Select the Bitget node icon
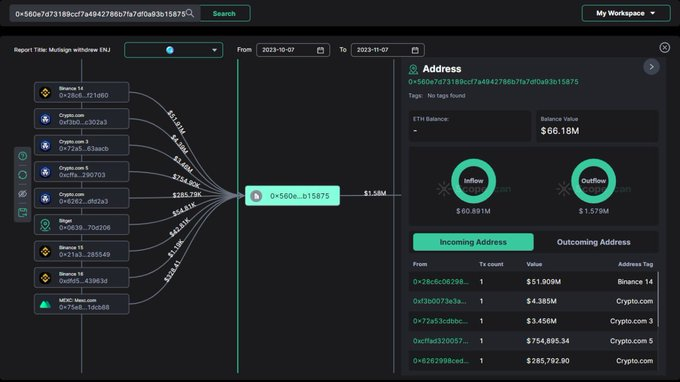Viewport: 680px width, 382px height. coord(45,225)
